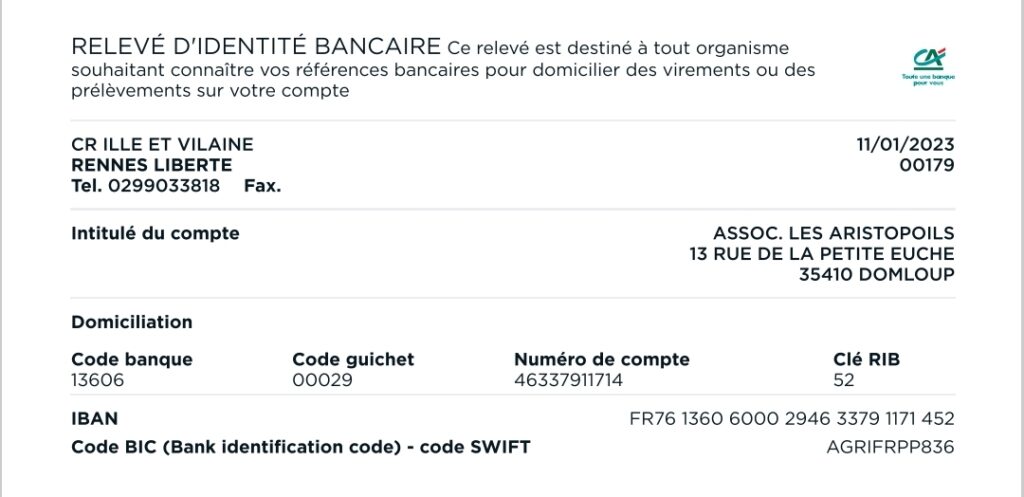The width and height of the screenshot is (1024, 497).
Task: Click the Numéro de compte label
Action: pyautogui.click(x=602, y=359)
